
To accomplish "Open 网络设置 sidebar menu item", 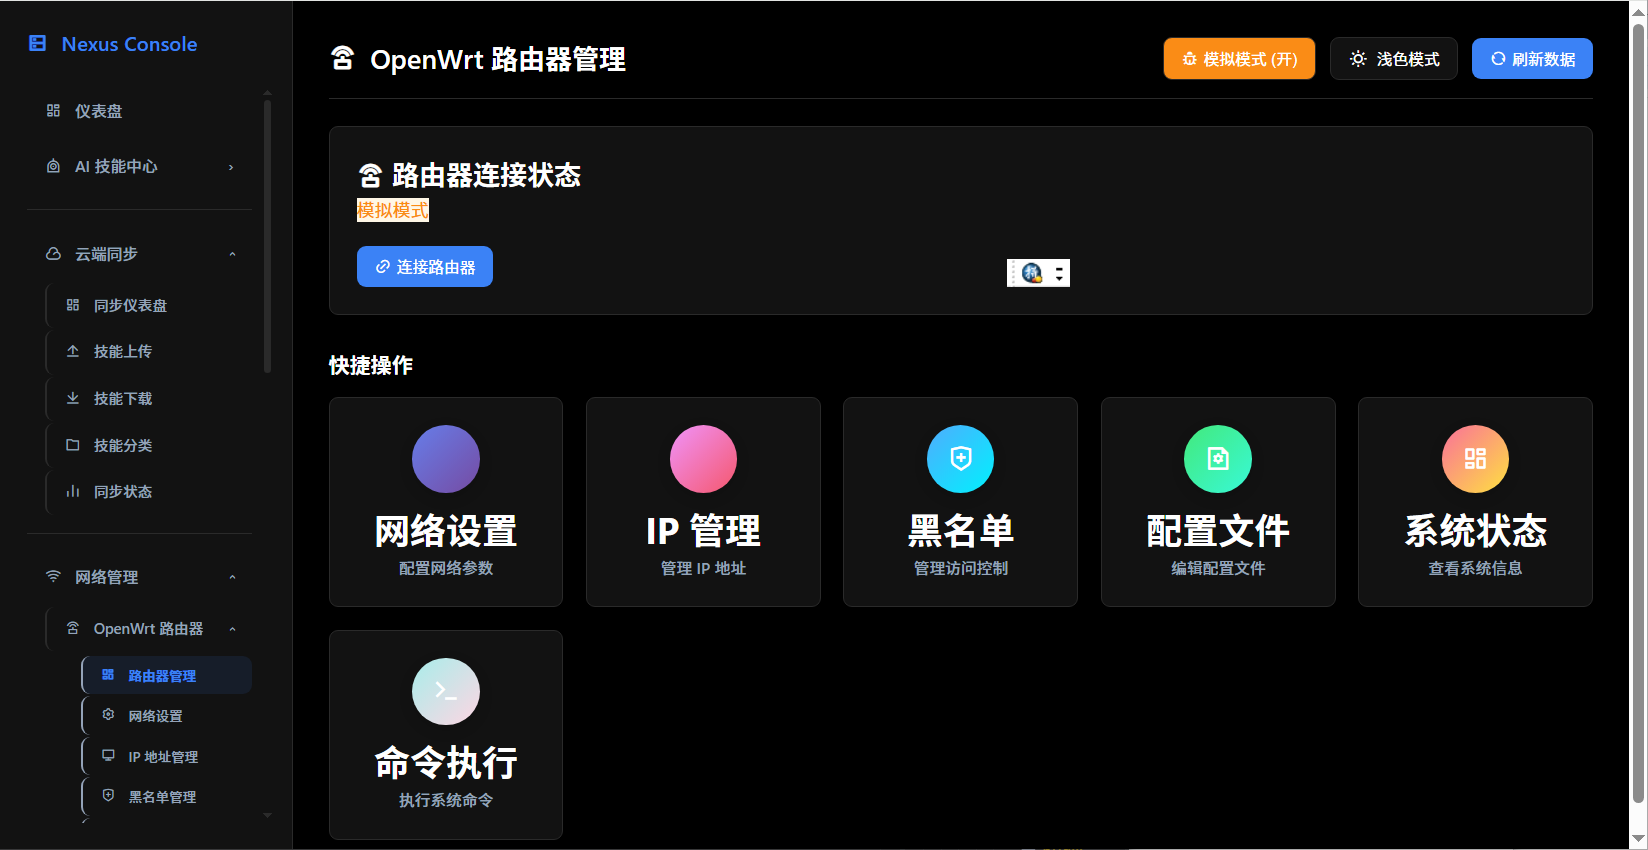I will point(167,715).
